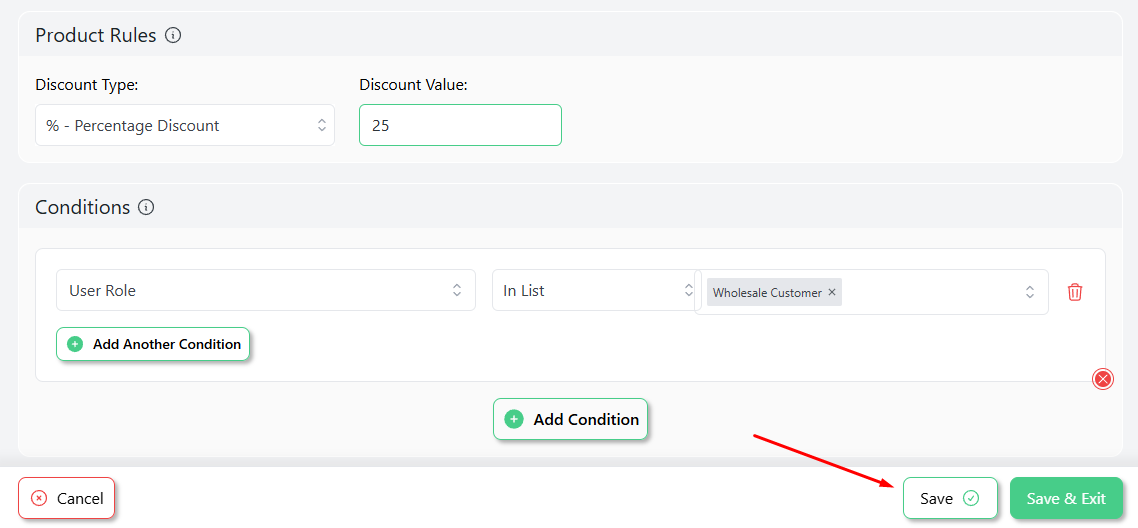
Task: Remove the Wholesale Customer tag
Action: [832, 292]
